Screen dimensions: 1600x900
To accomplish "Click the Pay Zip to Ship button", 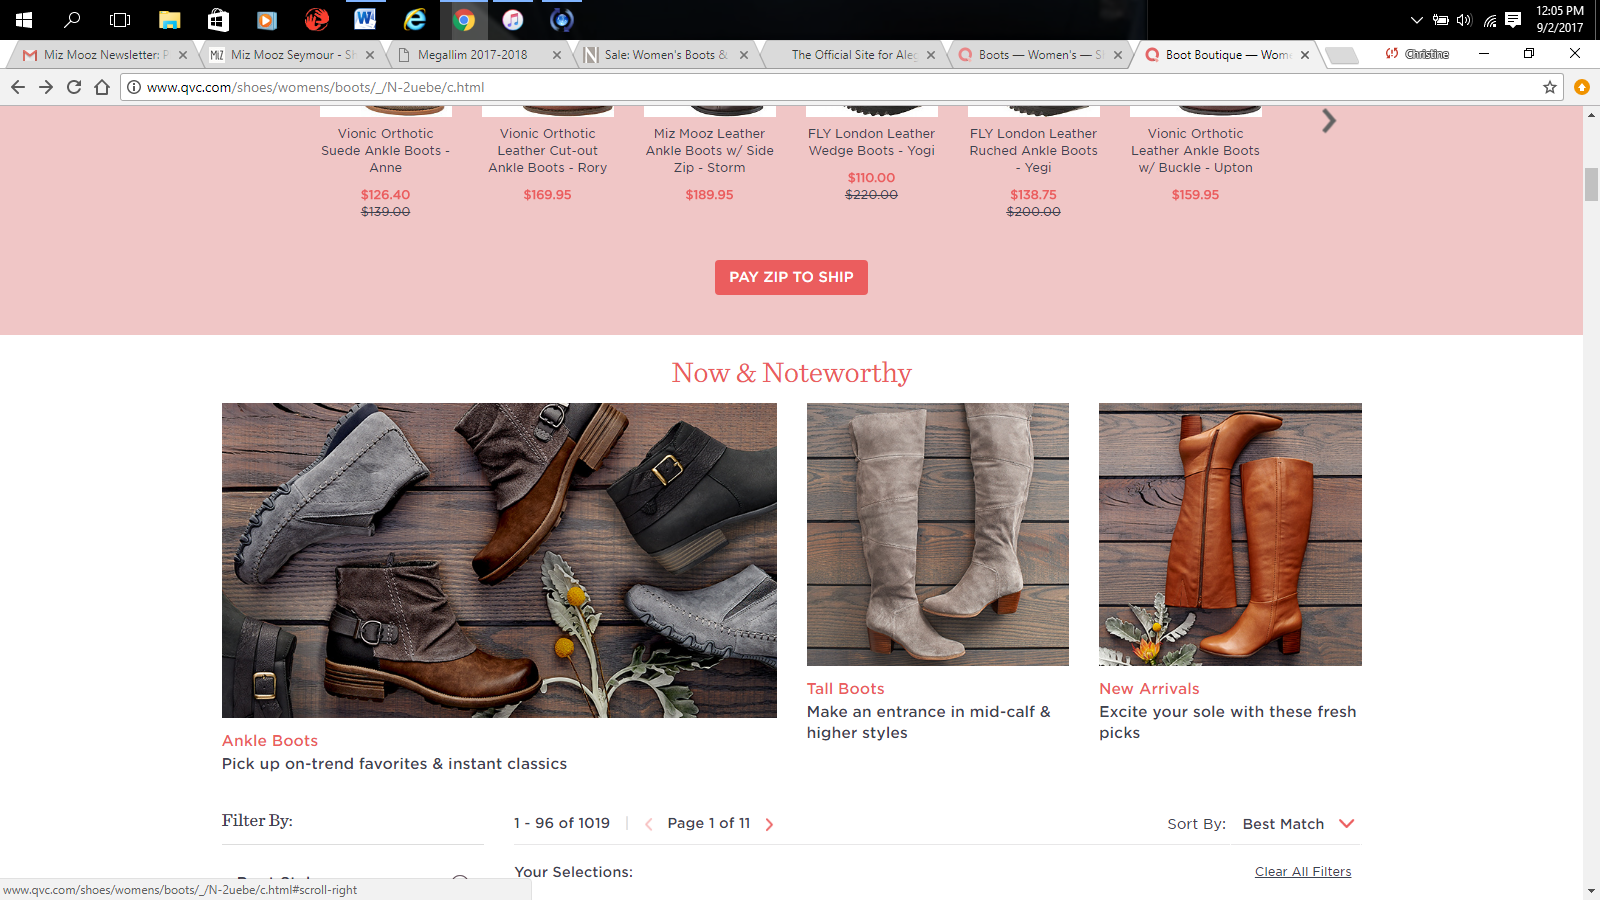I will 791,277.
